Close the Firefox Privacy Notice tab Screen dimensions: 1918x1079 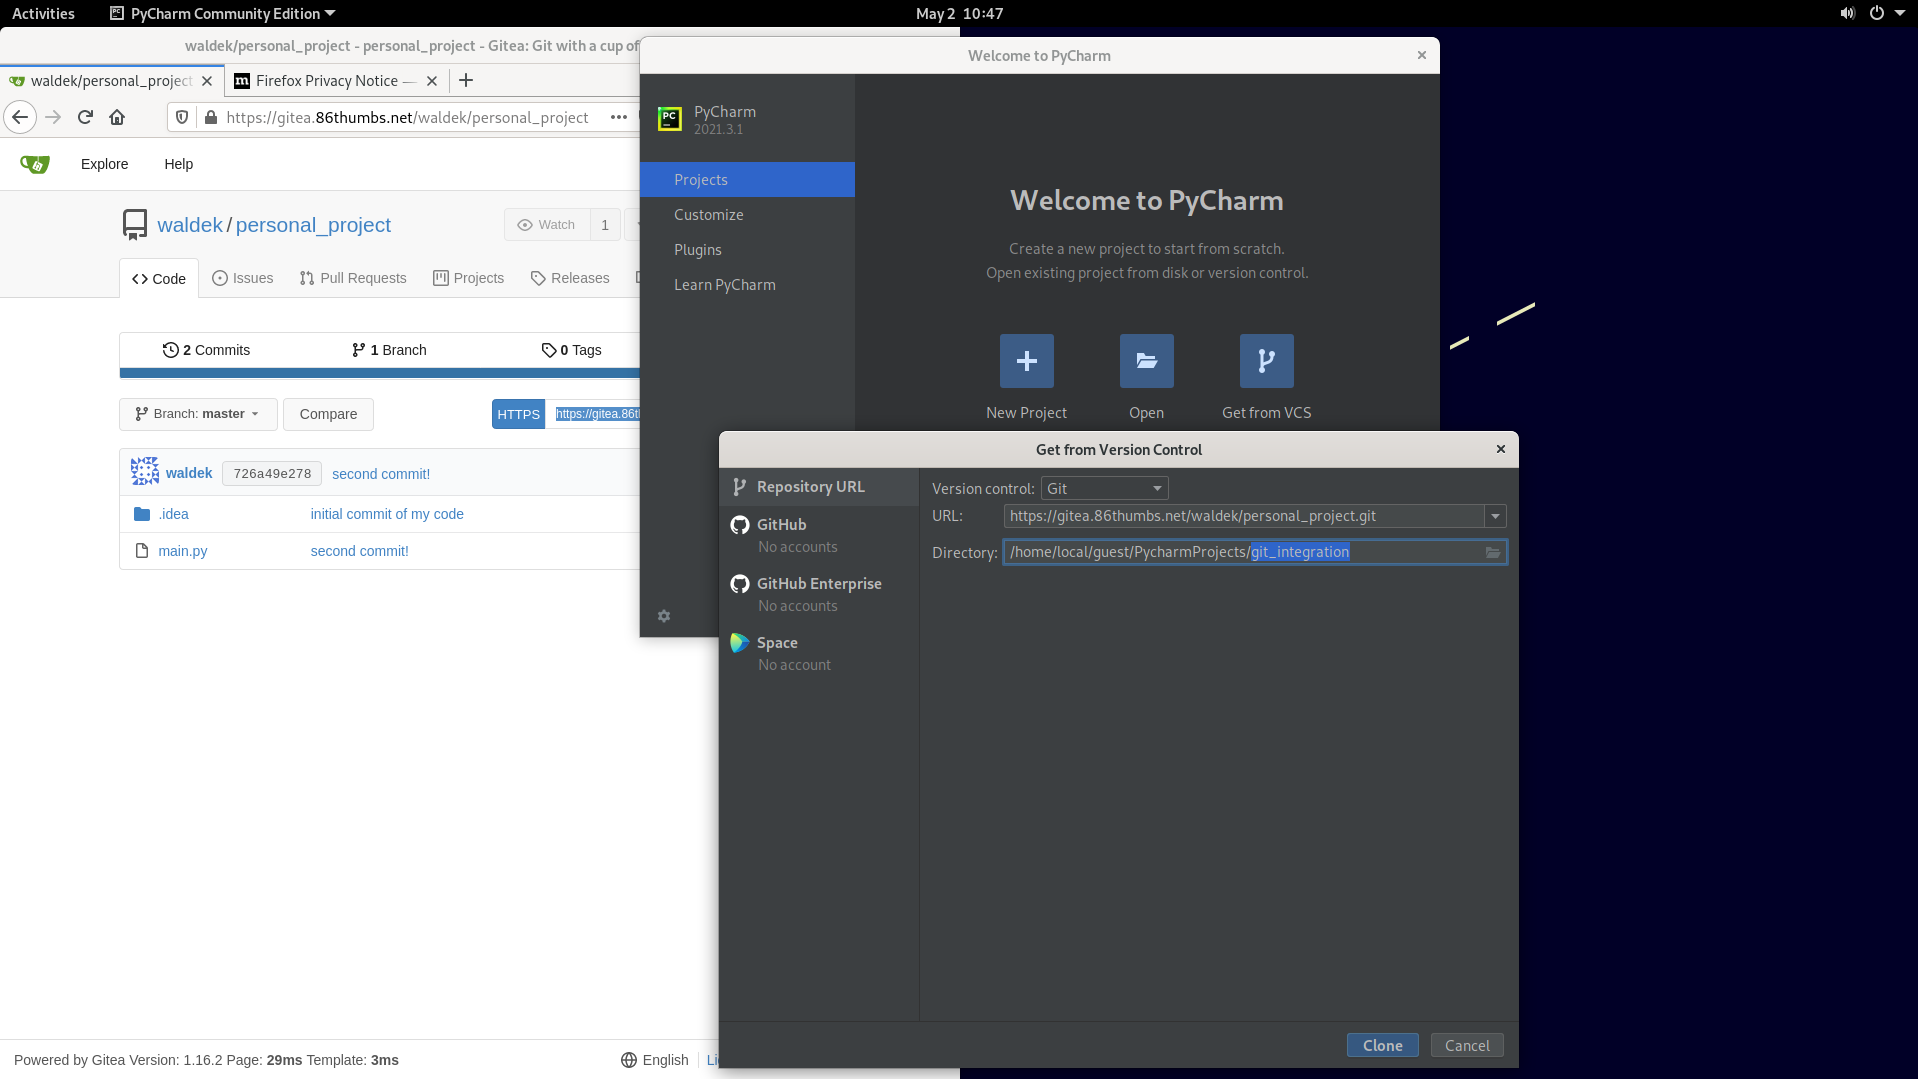(x=432, y=81)
